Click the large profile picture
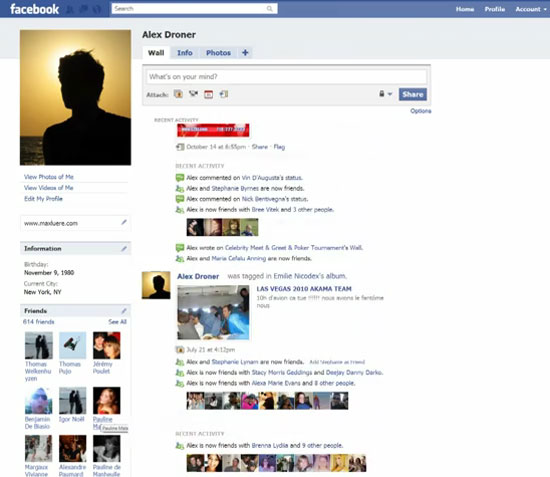This screenshot has height=477, width=550. click(x=75, y=98)
